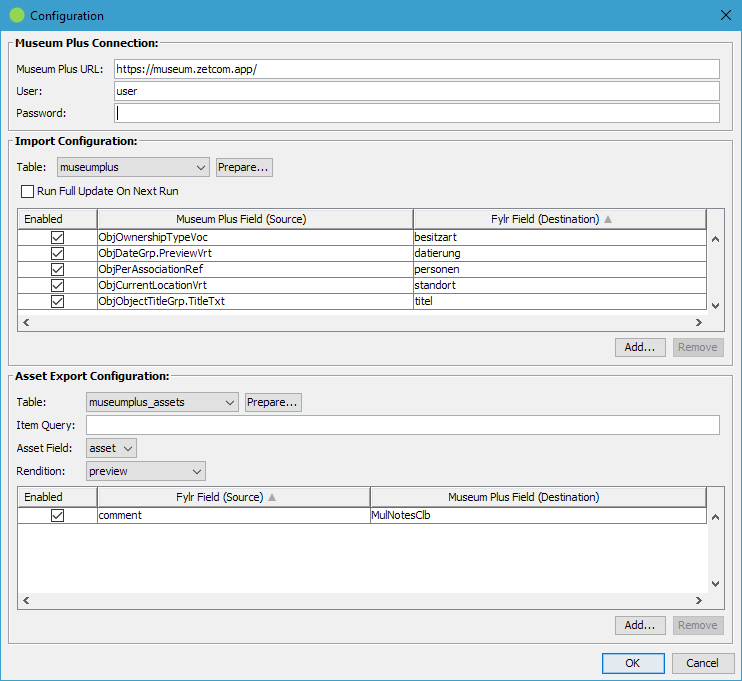Screen dimensions: 742x681
Task: Click sort arrow on Fylr Field (Source) header
Action: point(272,497)
